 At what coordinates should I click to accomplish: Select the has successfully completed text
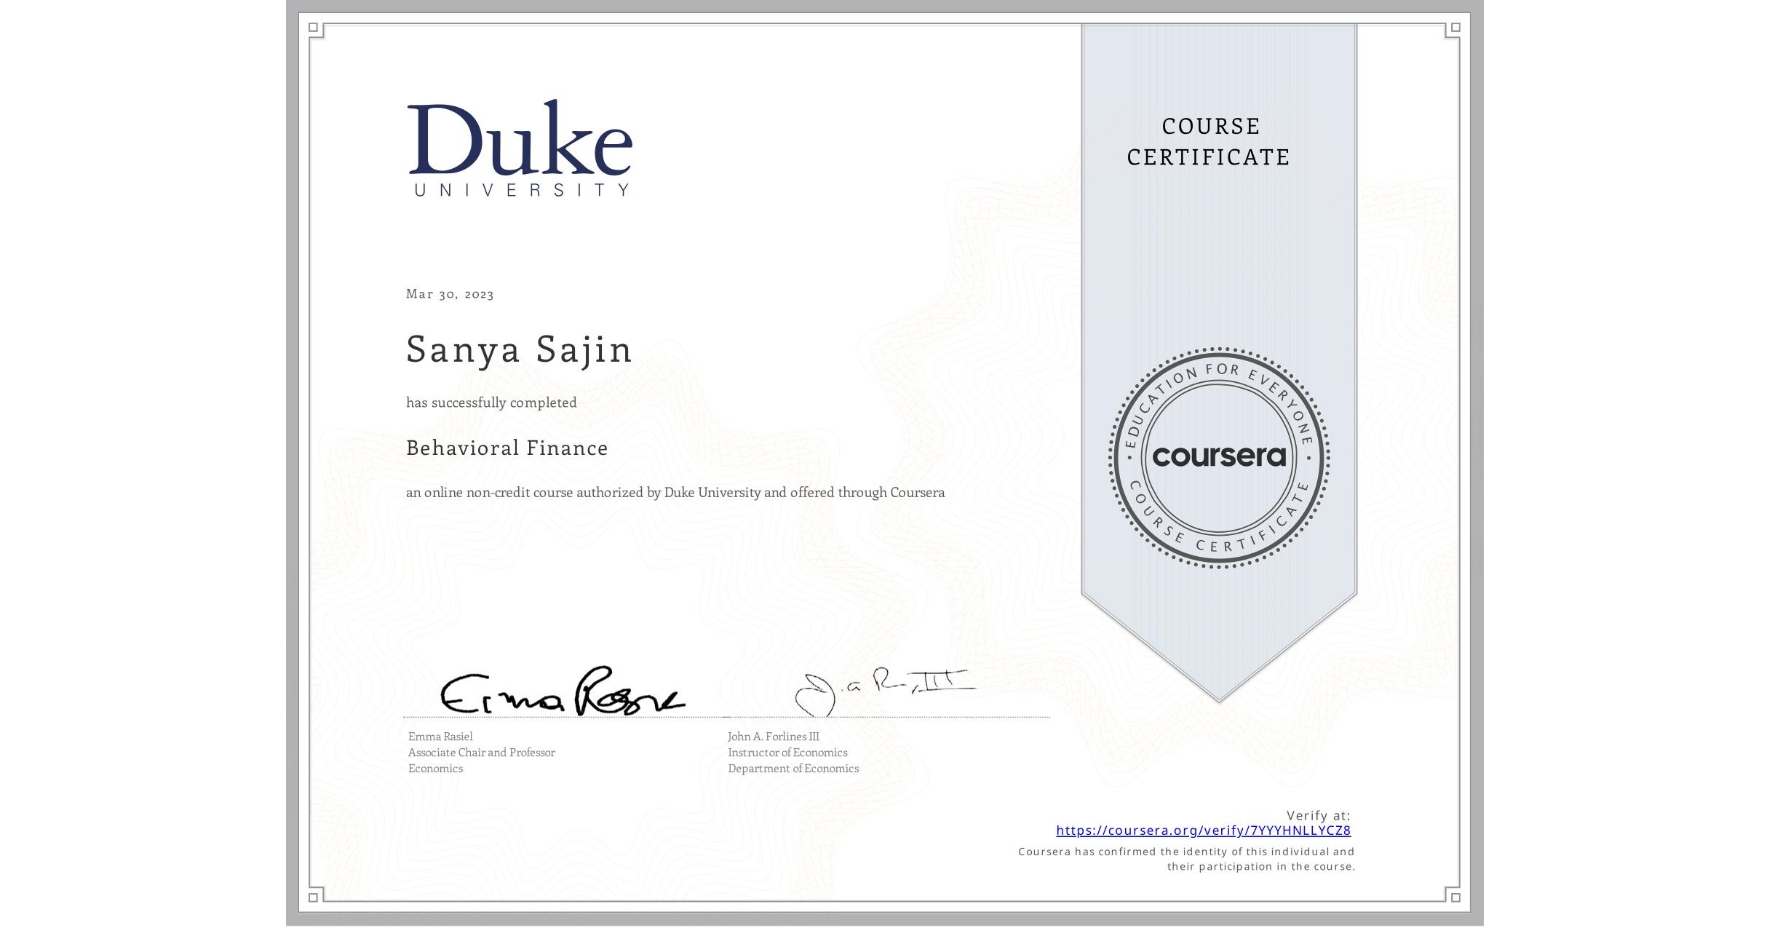(x=491, y=402)
